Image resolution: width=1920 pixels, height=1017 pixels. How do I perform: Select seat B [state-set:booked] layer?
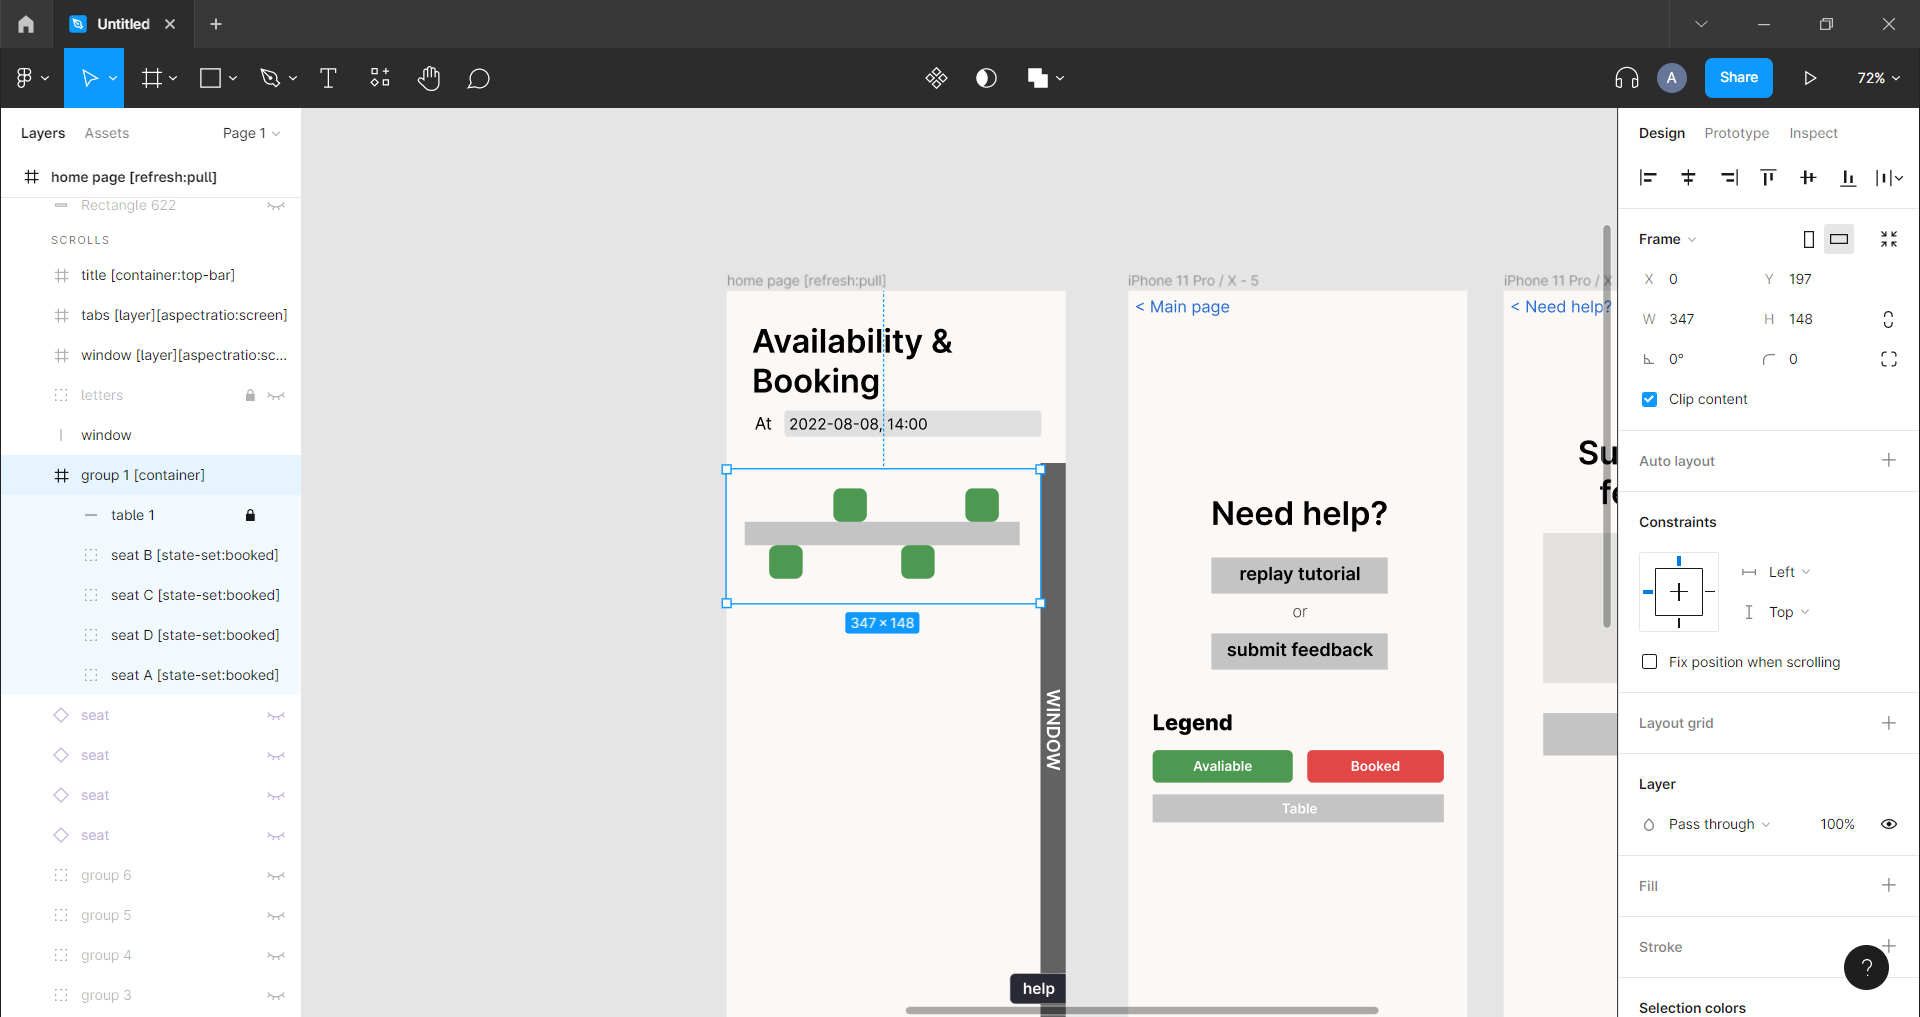[195, 555]
